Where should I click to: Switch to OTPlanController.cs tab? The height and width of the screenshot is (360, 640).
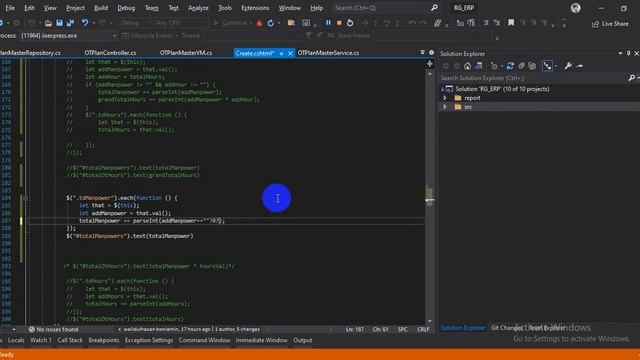[110, 53]
